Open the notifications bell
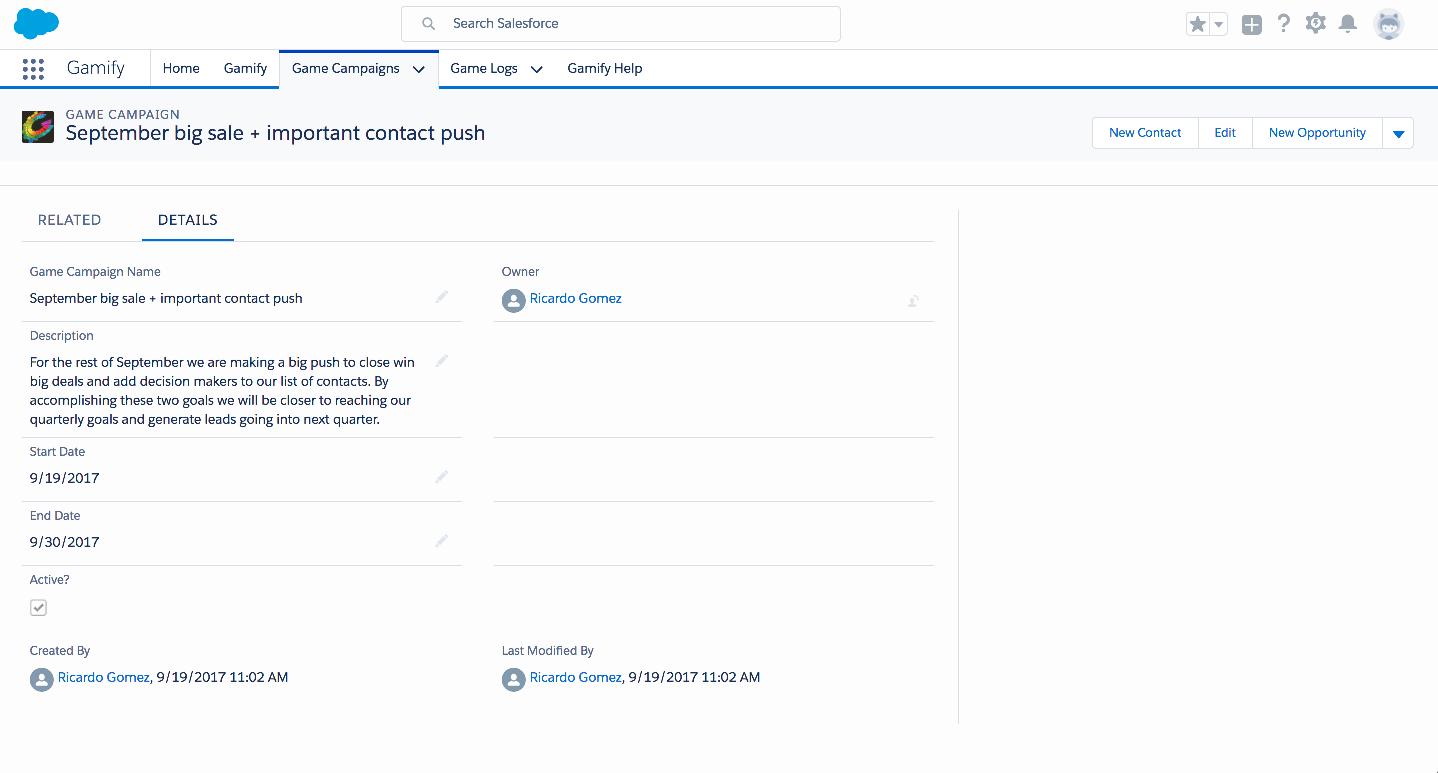Image resolution: width=1438 pixels, height=773 pixels. coord(1348,24)
